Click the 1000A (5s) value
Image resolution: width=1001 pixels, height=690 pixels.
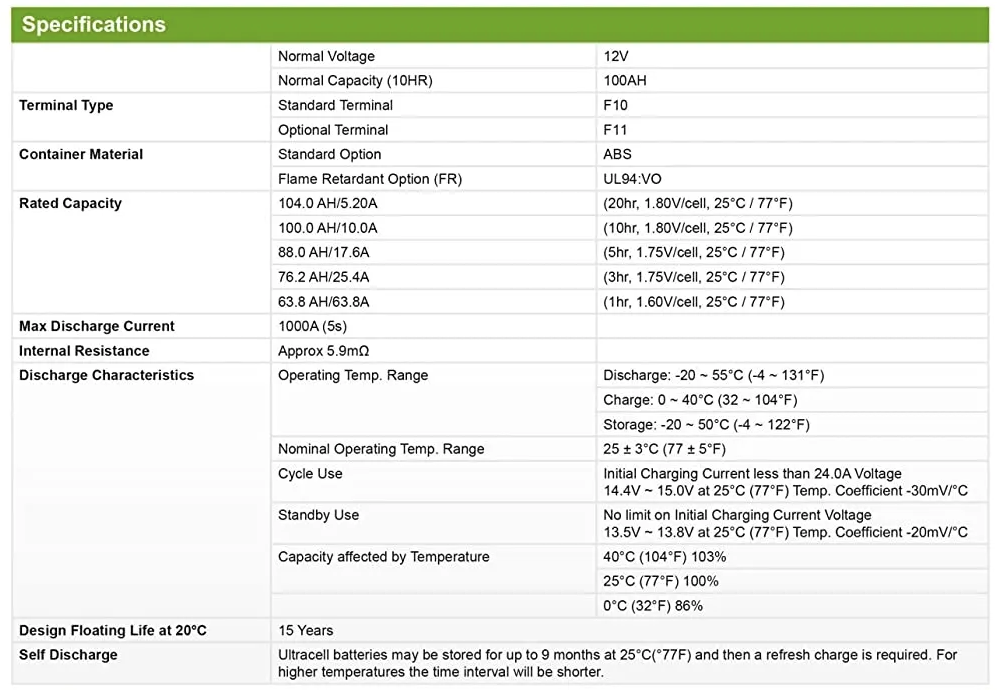312,327
